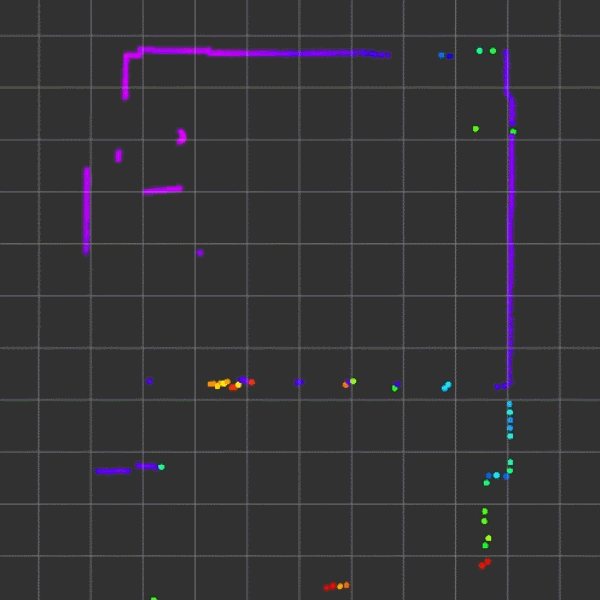Select the far-left vertical magenta wall segment
Viewport: 600px width, 600px height.
tap(87, 210)
